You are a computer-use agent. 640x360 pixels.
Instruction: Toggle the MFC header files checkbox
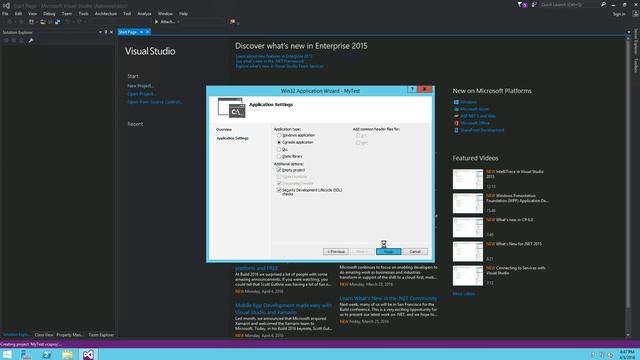click(358, 143)
